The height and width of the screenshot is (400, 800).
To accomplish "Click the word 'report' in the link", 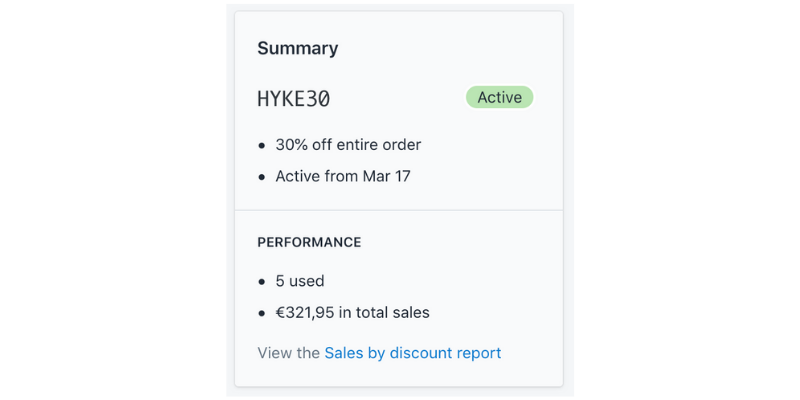I will coord(477,353).
